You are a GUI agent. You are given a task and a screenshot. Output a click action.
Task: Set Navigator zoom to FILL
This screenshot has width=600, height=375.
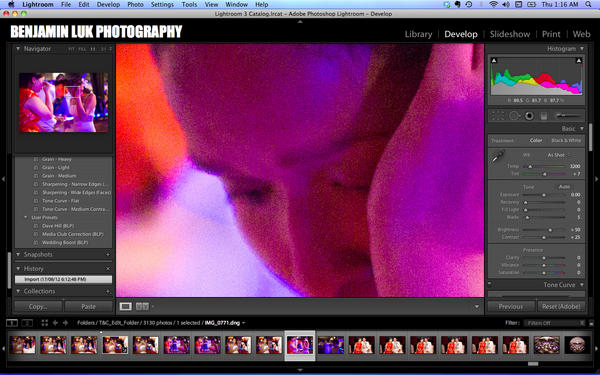tap(82, 49)
